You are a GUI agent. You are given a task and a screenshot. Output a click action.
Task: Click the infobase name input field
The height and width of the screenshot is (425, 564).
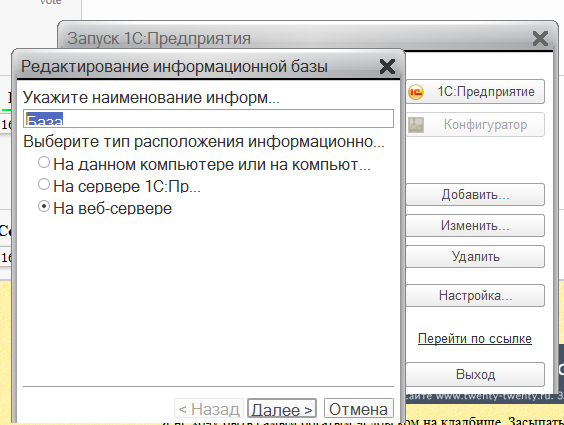pyautogui.click(x=208, y=119)
